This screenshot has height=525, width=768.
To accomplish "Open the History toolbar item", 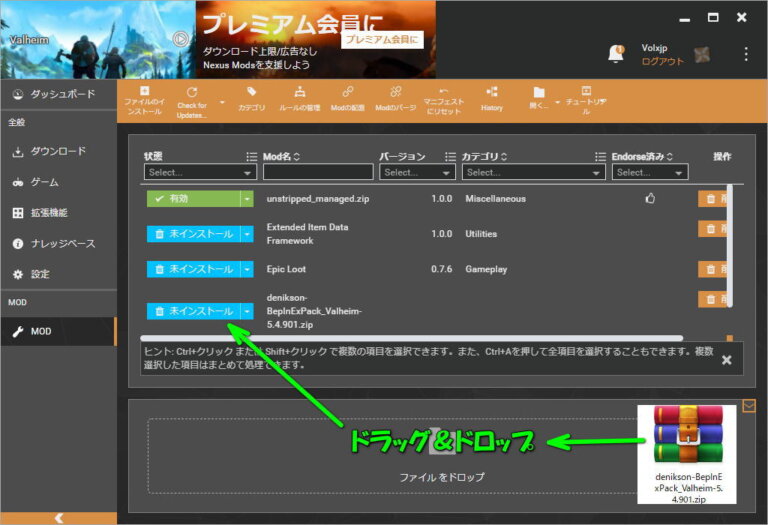I will [492, 99].
